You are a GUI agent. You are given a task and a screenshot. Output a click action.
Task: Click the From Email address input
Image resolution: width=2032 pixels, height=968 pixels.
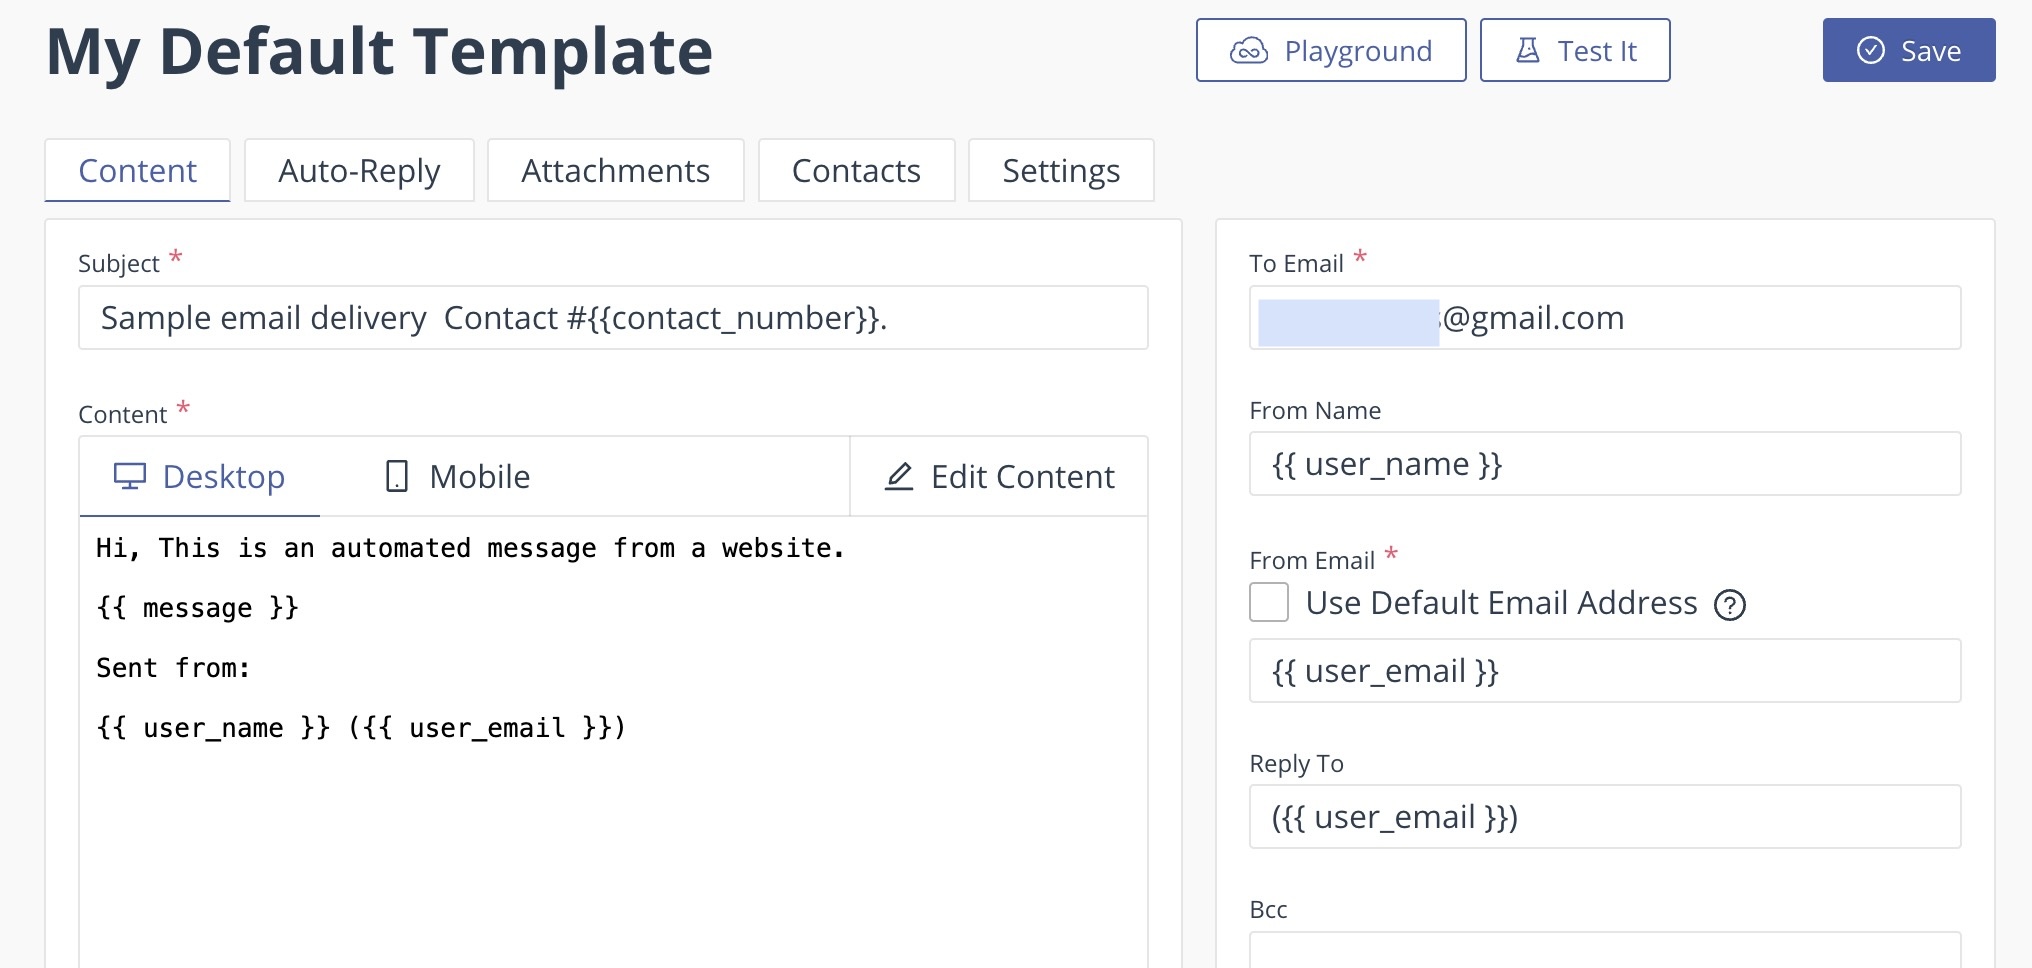pyautogui.click(x=1604, y=671)
